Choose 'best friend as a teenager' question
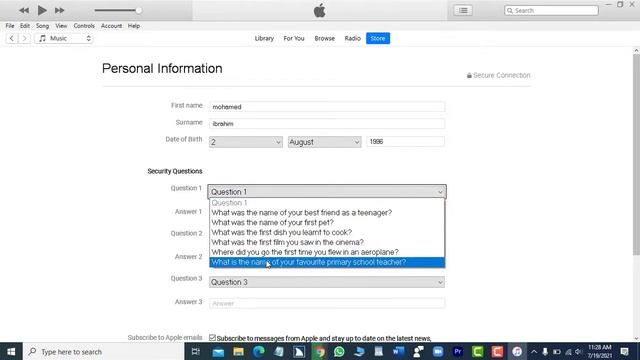This screenshot has width=640, height=360. (x=327, y=213)
